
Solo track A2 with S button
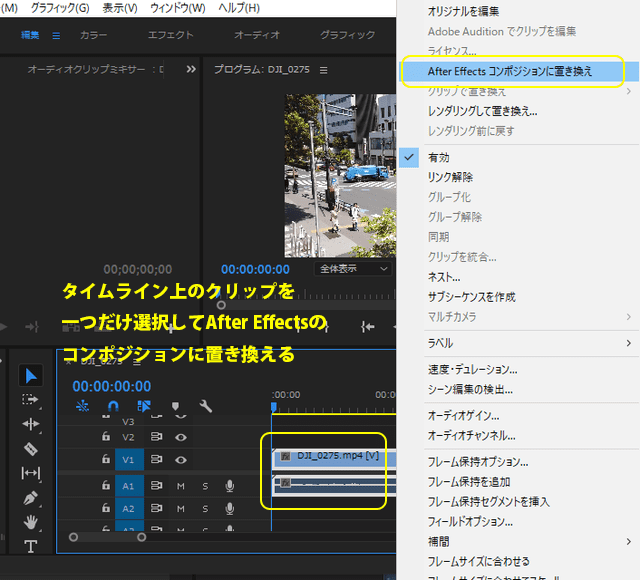pos(205,509)
